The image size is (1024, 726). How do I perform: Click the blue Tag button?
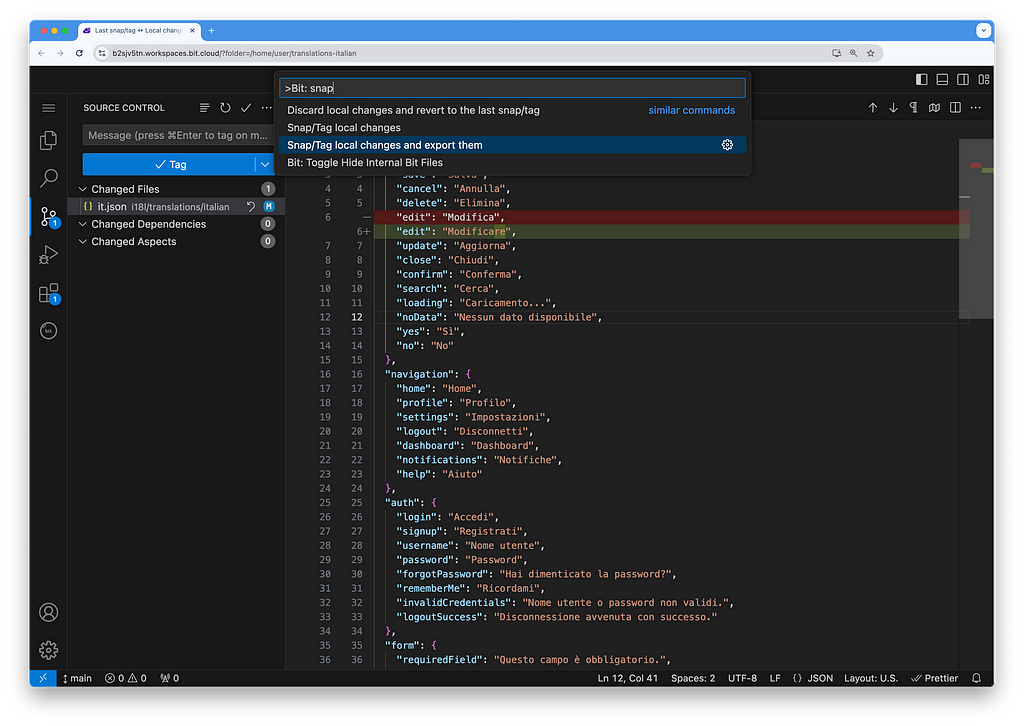(169, 165)
